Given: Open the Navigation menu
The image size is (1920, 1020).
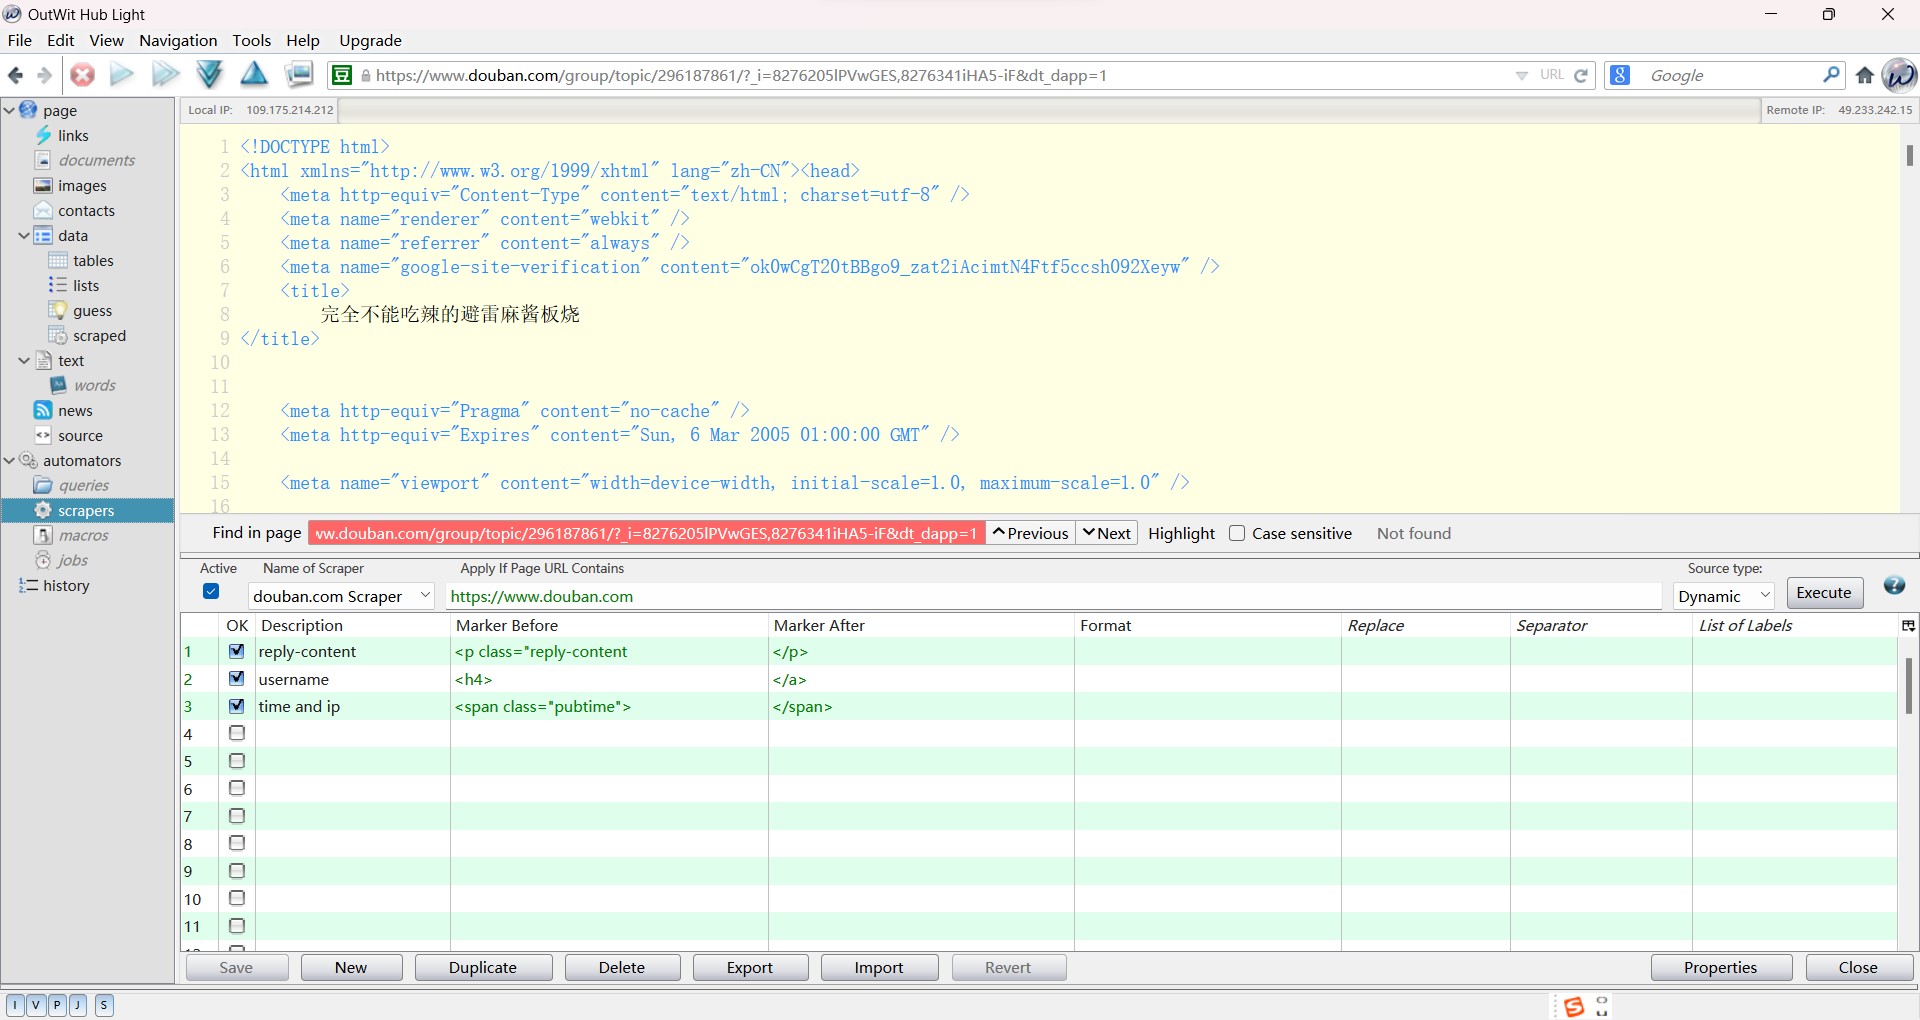Looking at the screenshot, I should [178, 40].
